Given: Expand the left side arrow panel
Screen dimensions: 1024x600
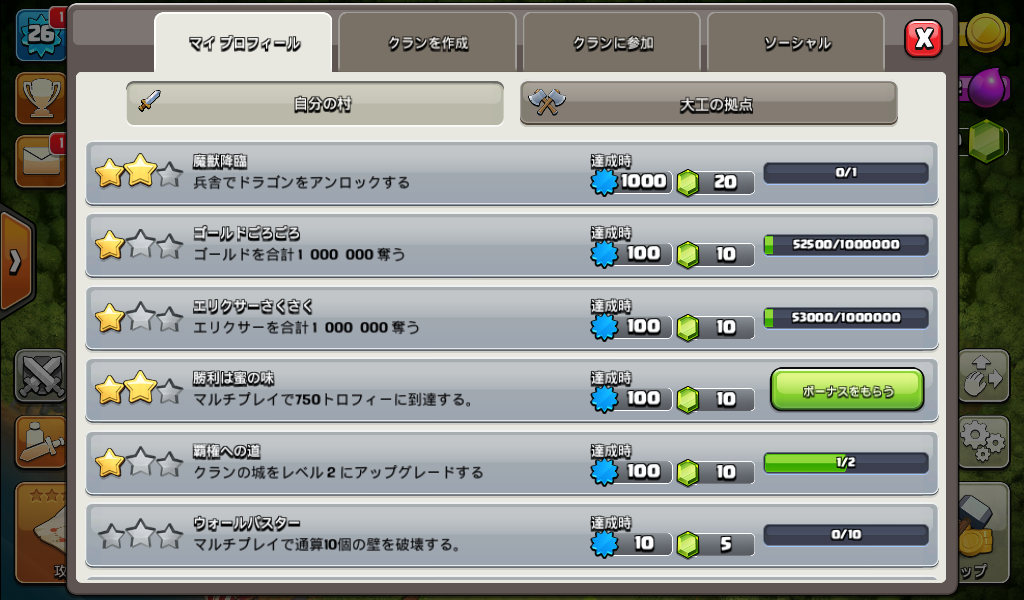Looking at the screenshot, I should (16, 262).
